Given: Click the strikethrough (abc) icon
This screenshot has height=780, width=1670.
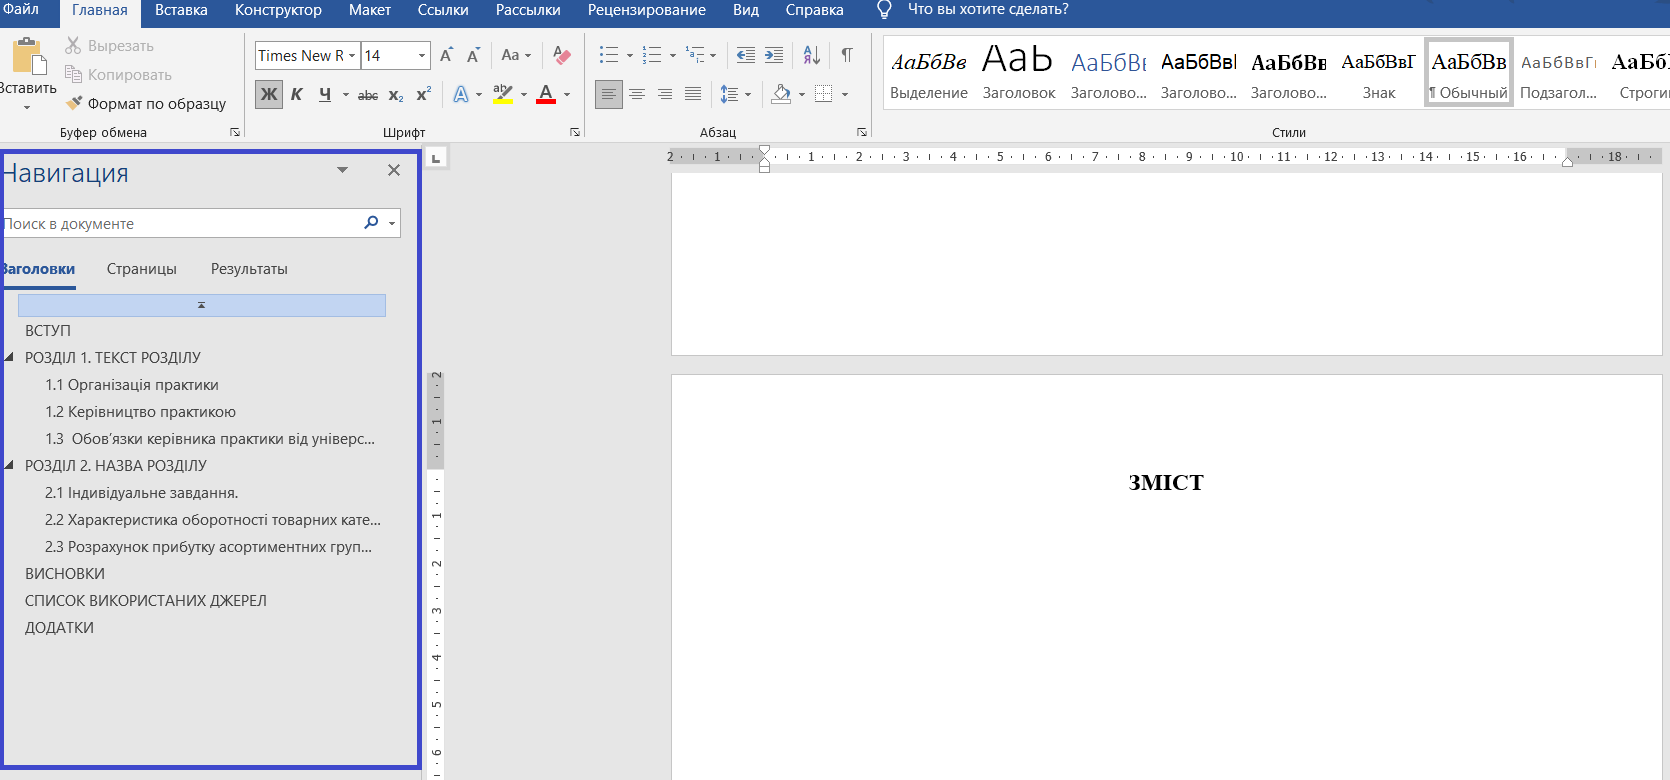Looking at the screenshot, I should click(368, 95).
